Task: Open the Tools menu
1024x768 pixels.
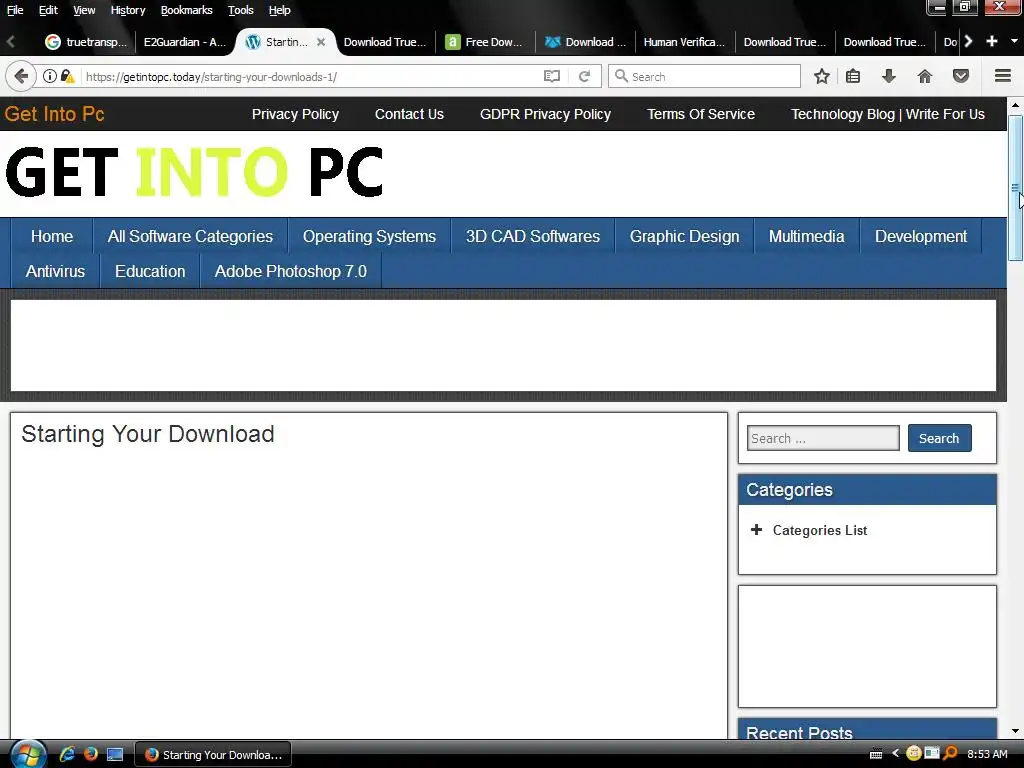Action: 240,10
